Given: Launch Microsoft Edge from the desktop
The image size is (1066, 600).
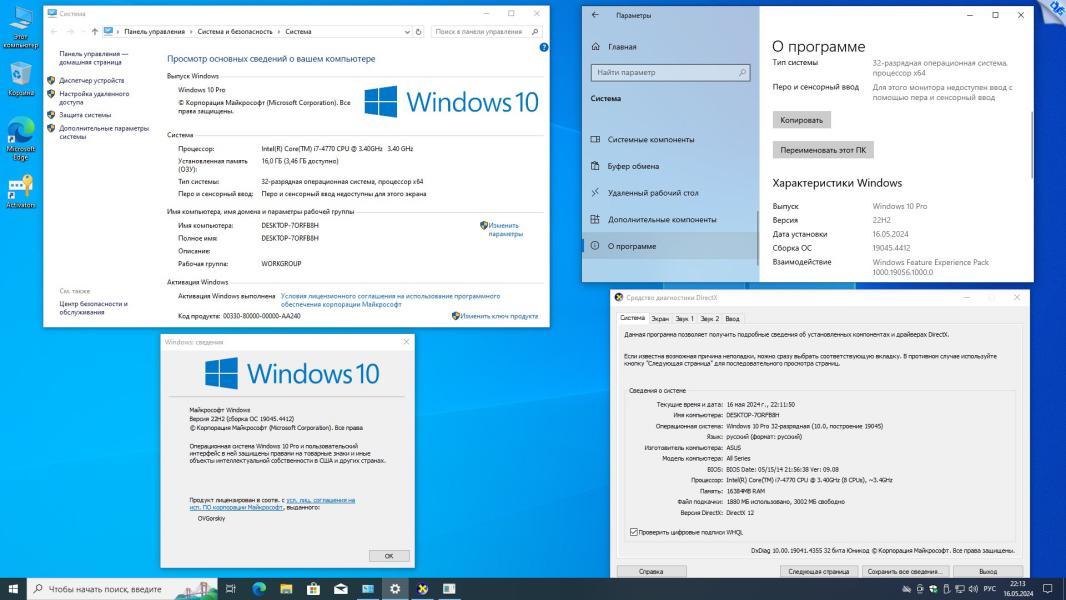Looking at the screenshot, I should 20,138.
